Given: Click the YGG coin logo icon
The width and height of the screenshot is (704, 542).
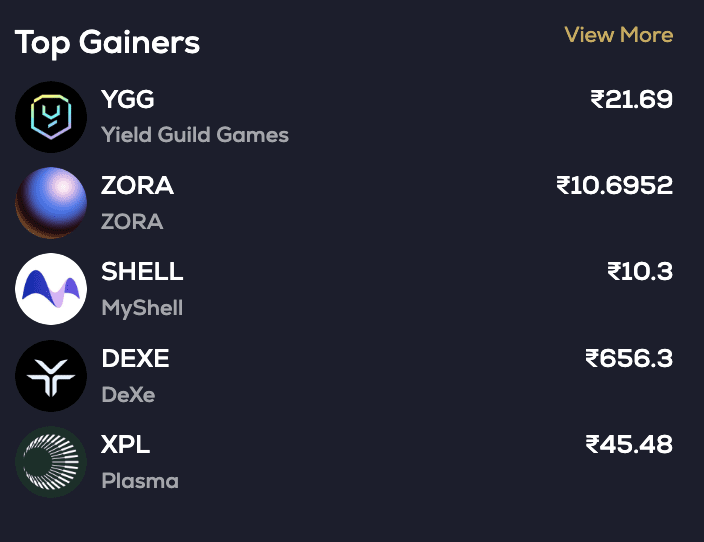Looking at the screenshot, I should (x=51, y=117).
